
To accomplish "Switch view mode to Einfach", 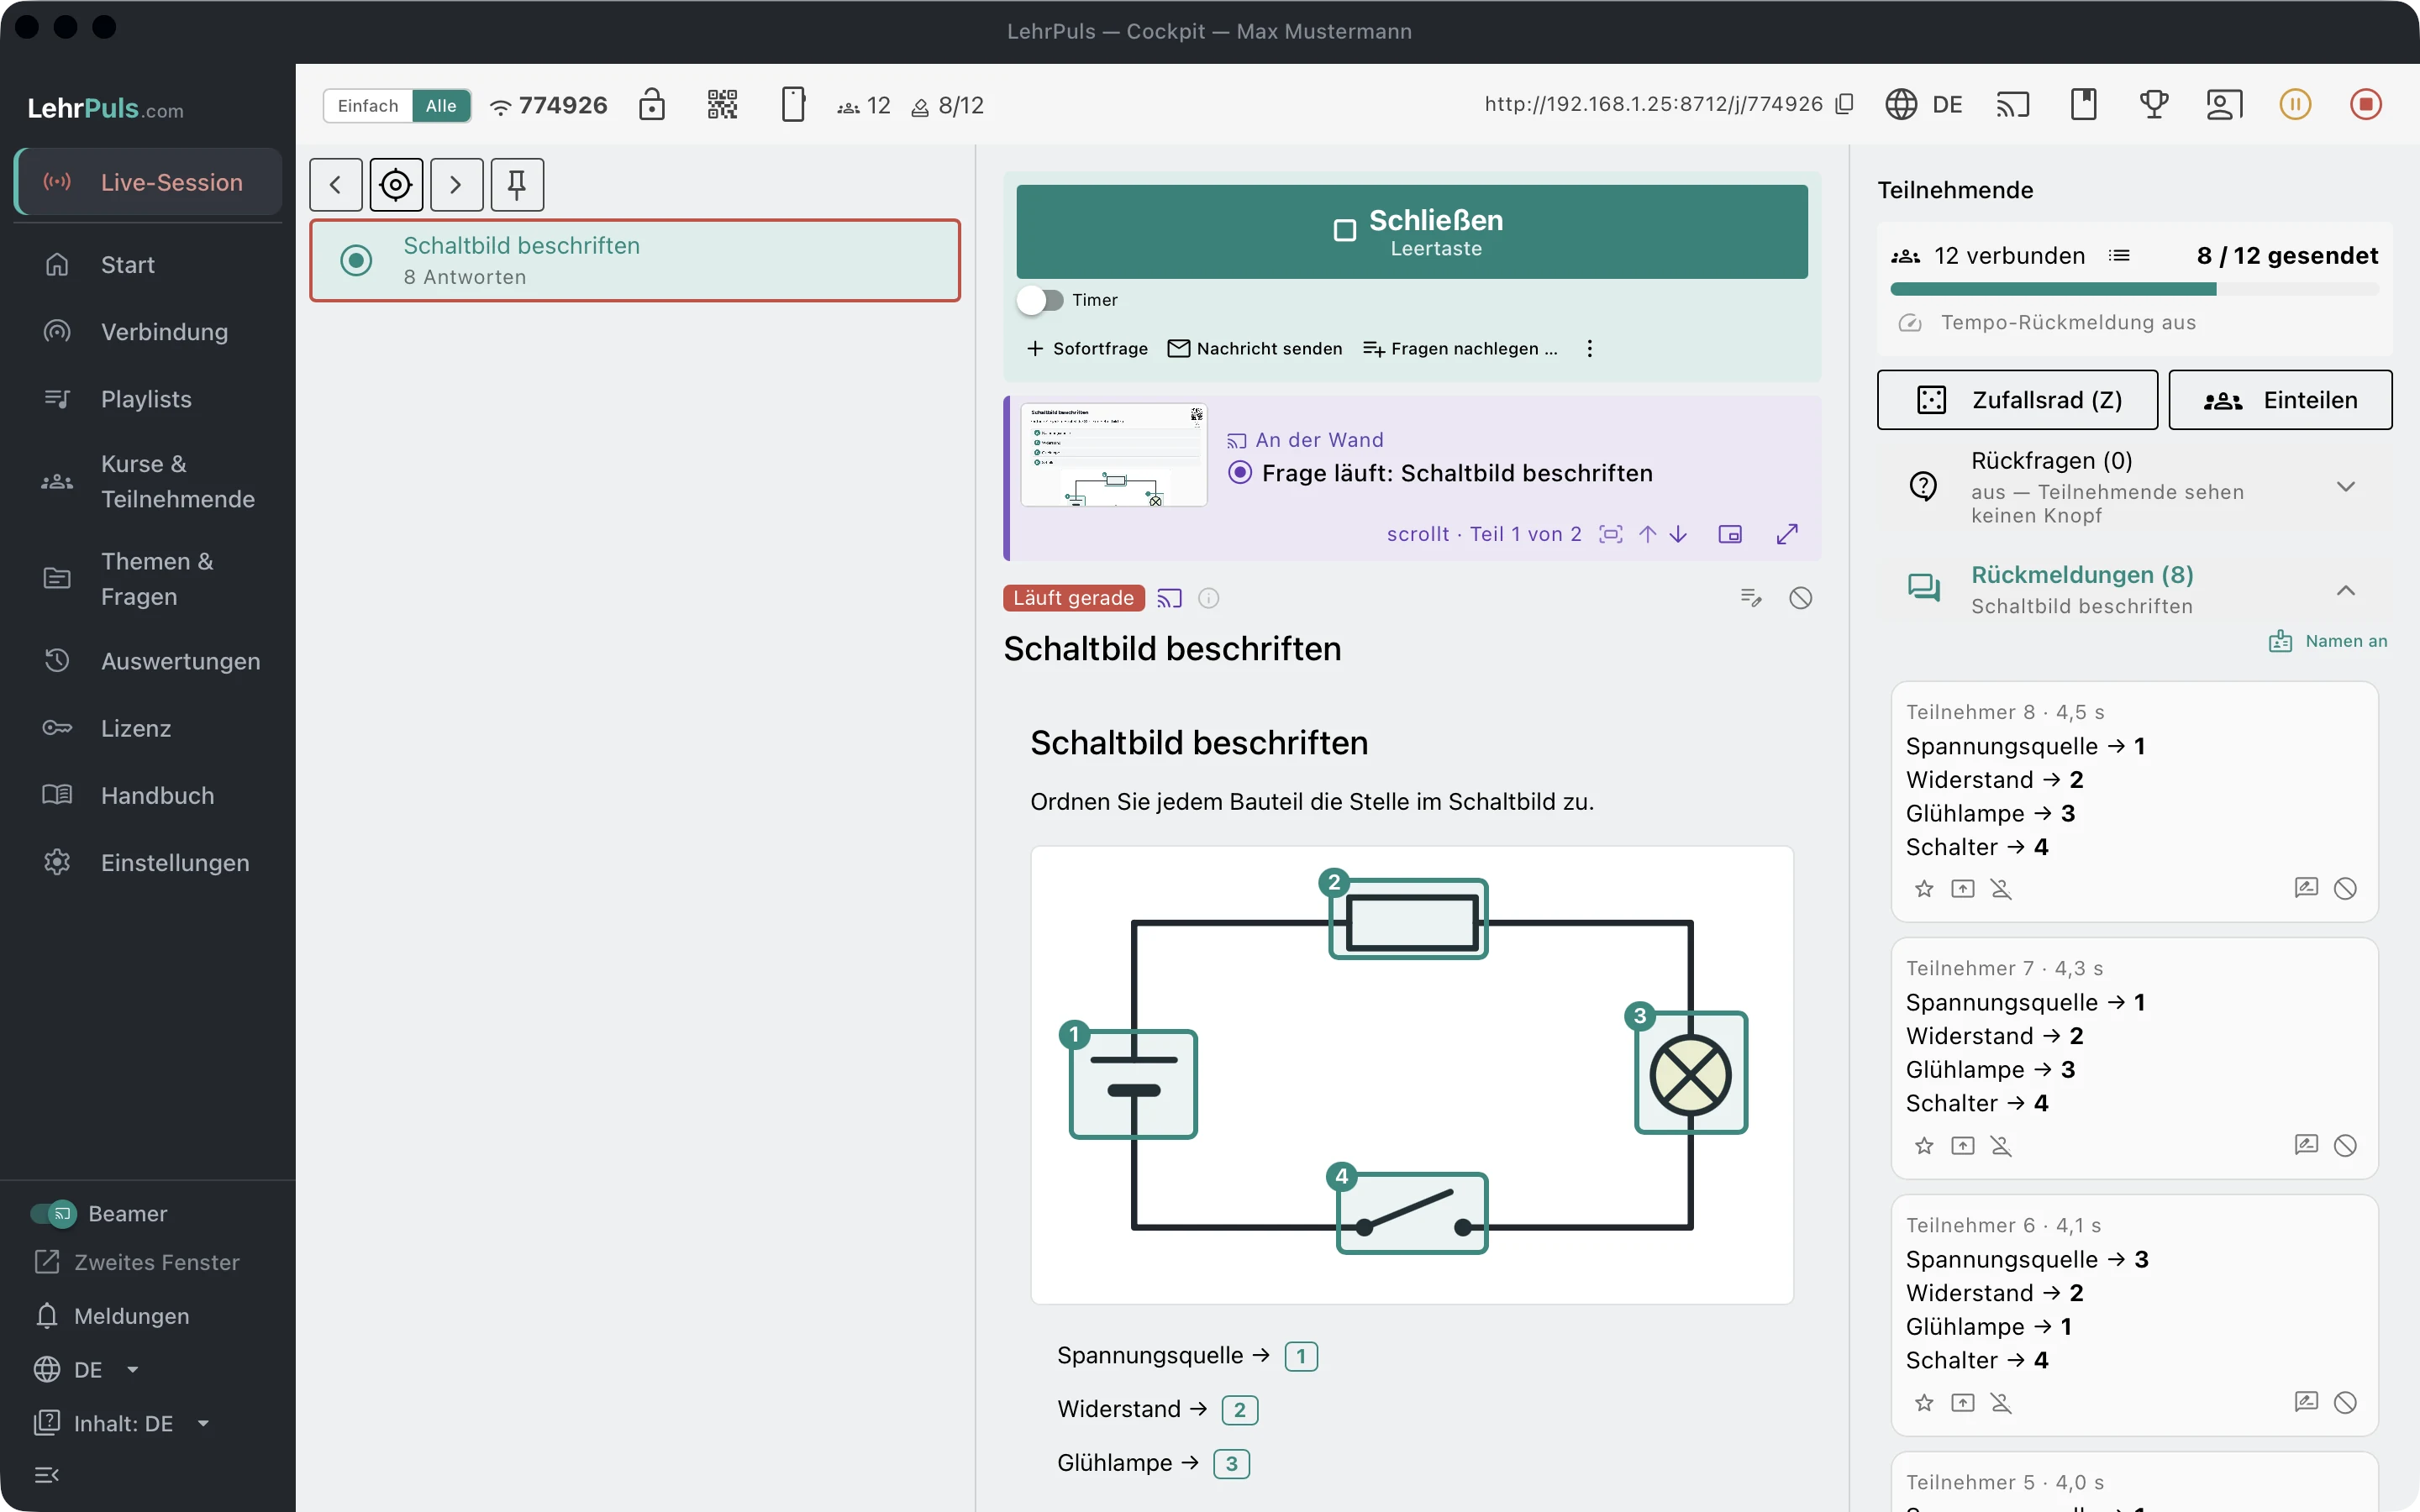I will click(x=368, y=106).
